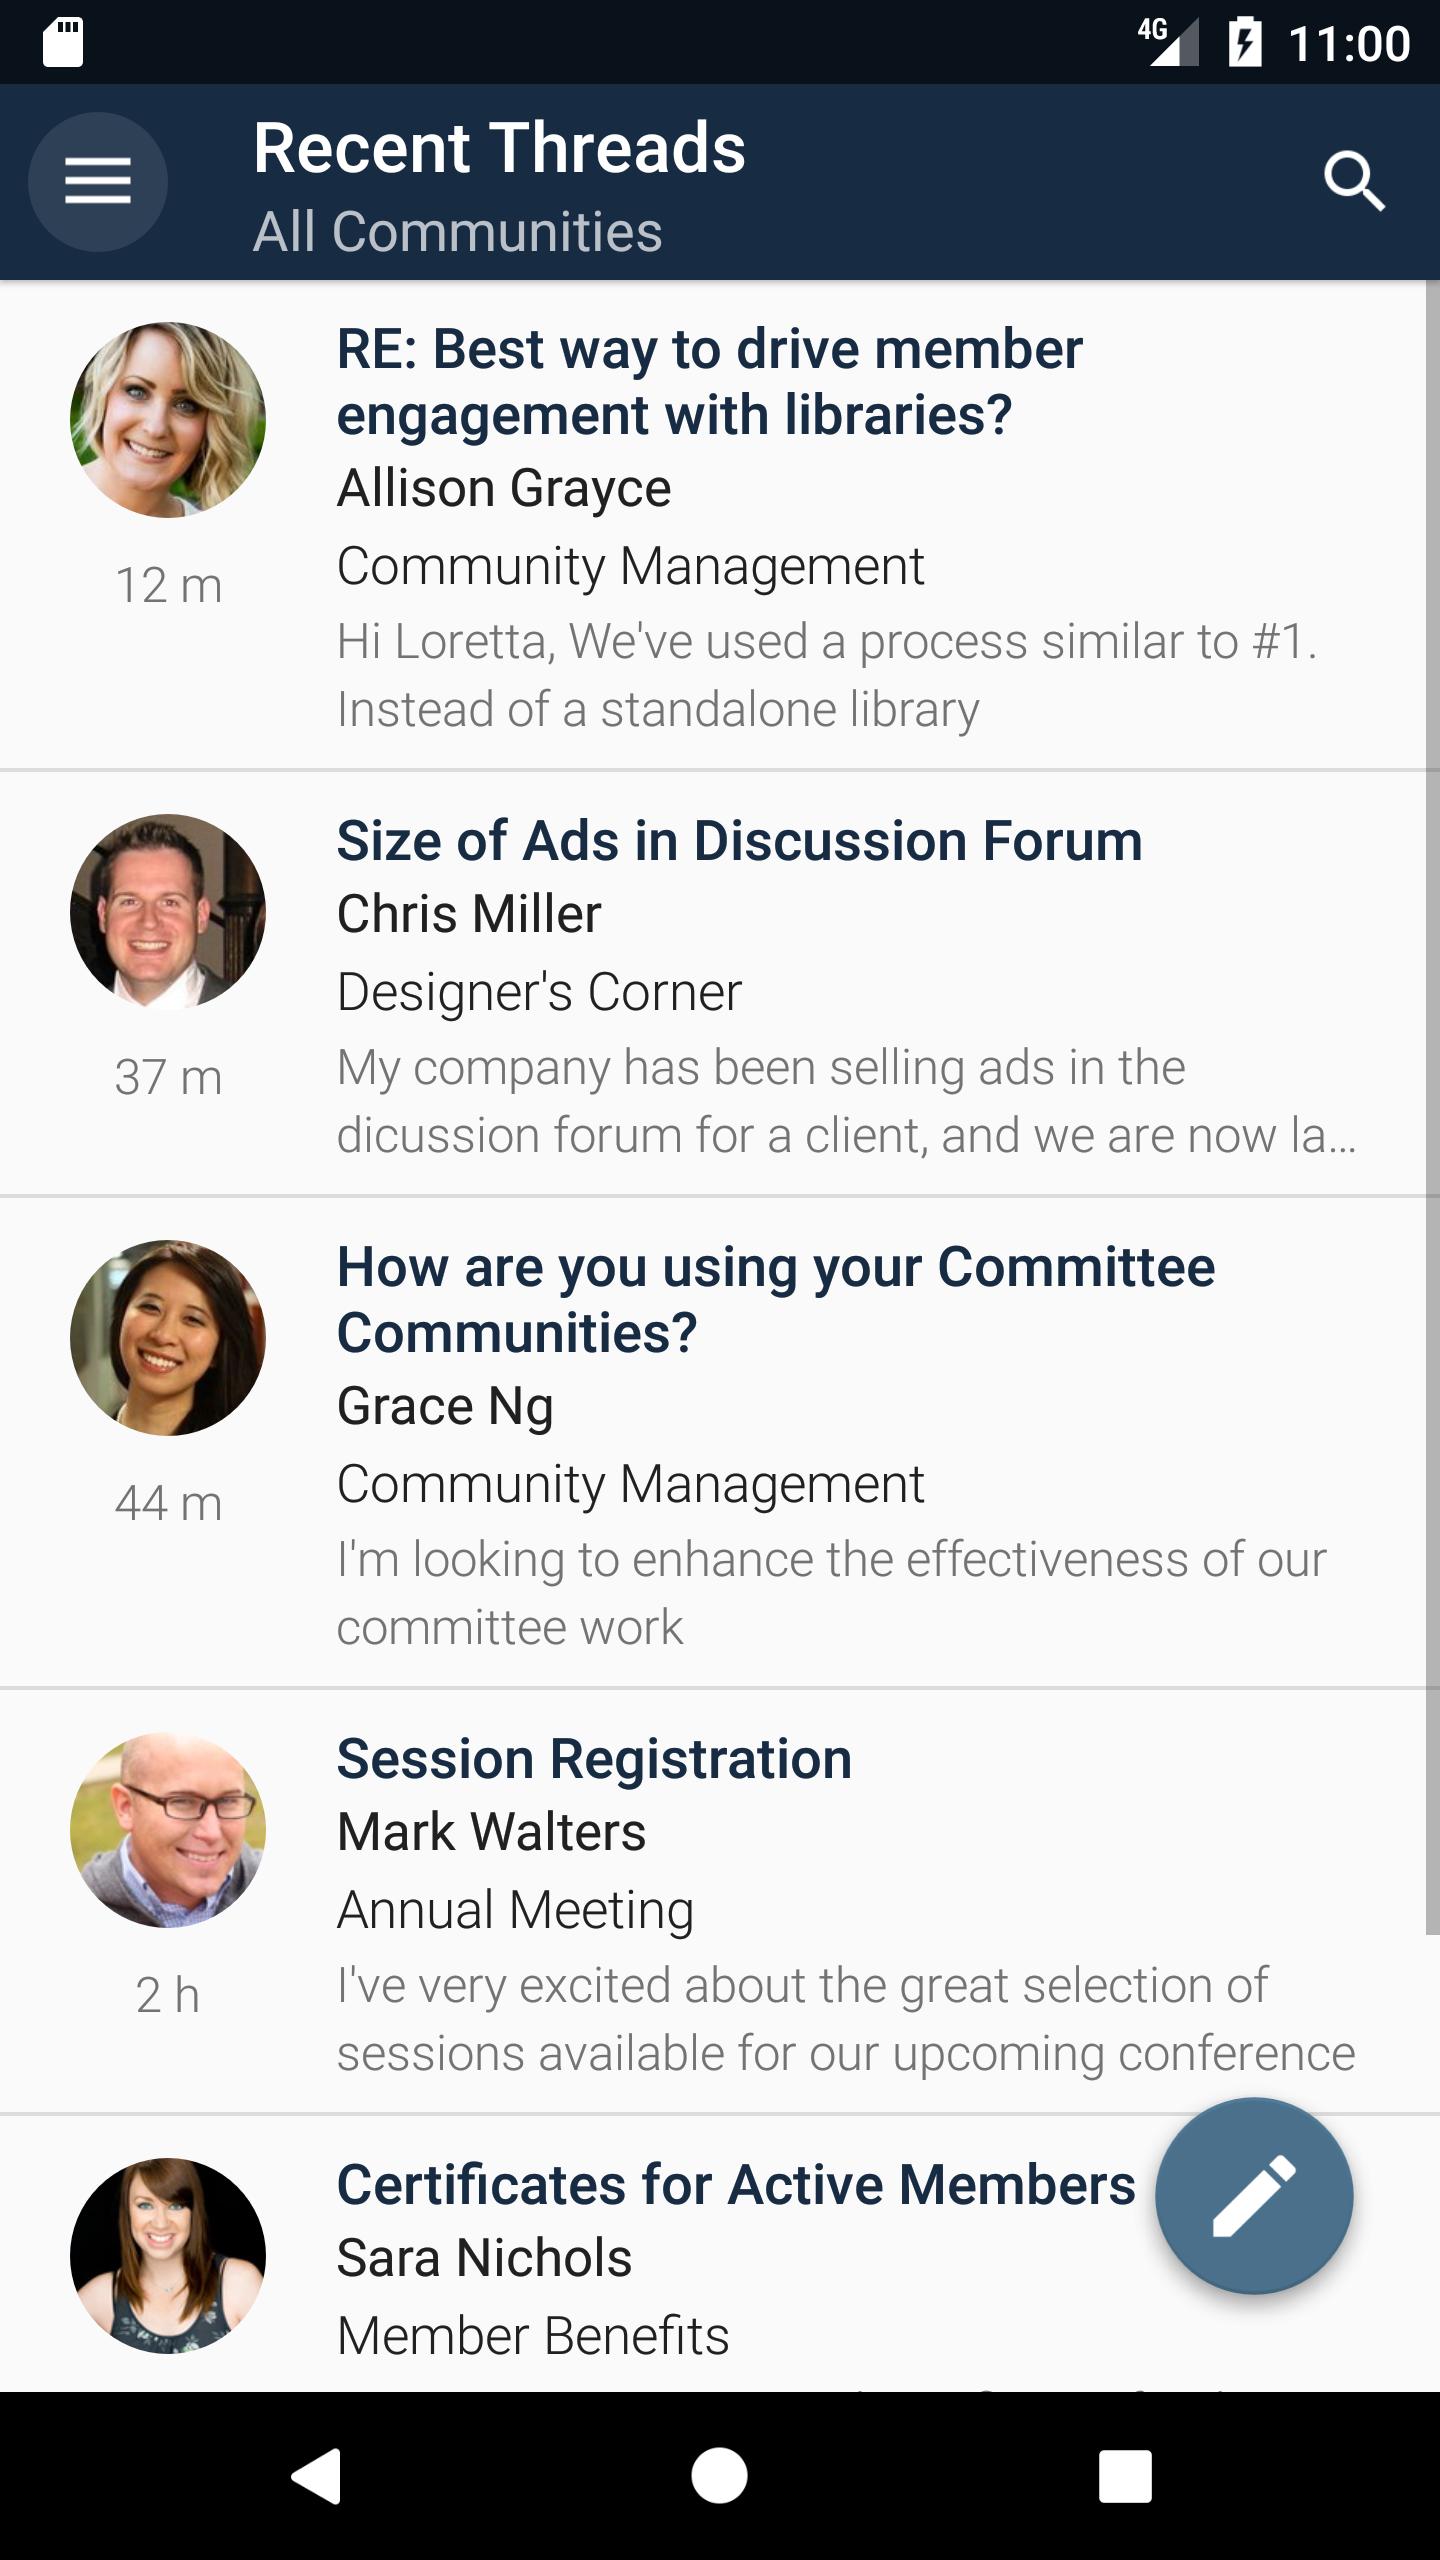Viewport: 1440px width, 2560px height.
Task: Tap Mark Walters' avatar picture
Action: [x=168, y=1829]
